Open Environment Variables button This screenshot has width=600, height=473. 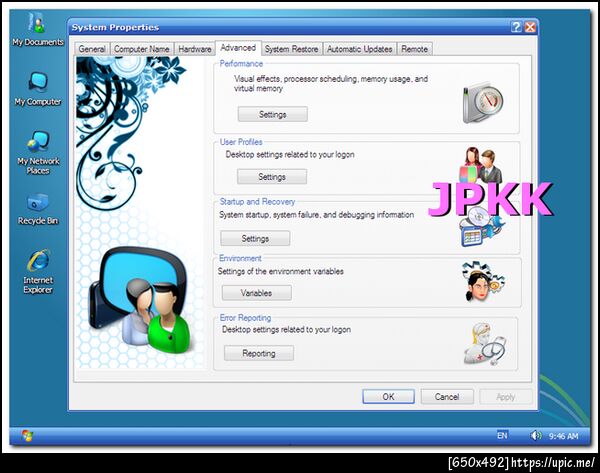point(256,293)
